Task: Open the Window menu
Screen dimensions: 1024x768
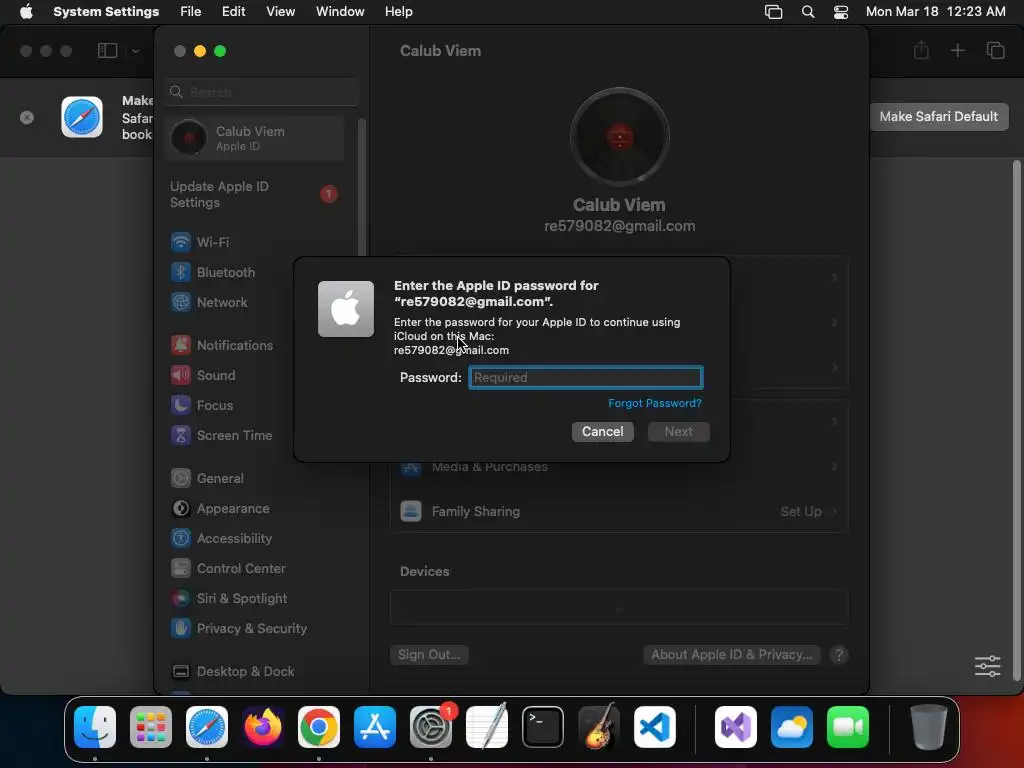Action: point(340,11)
